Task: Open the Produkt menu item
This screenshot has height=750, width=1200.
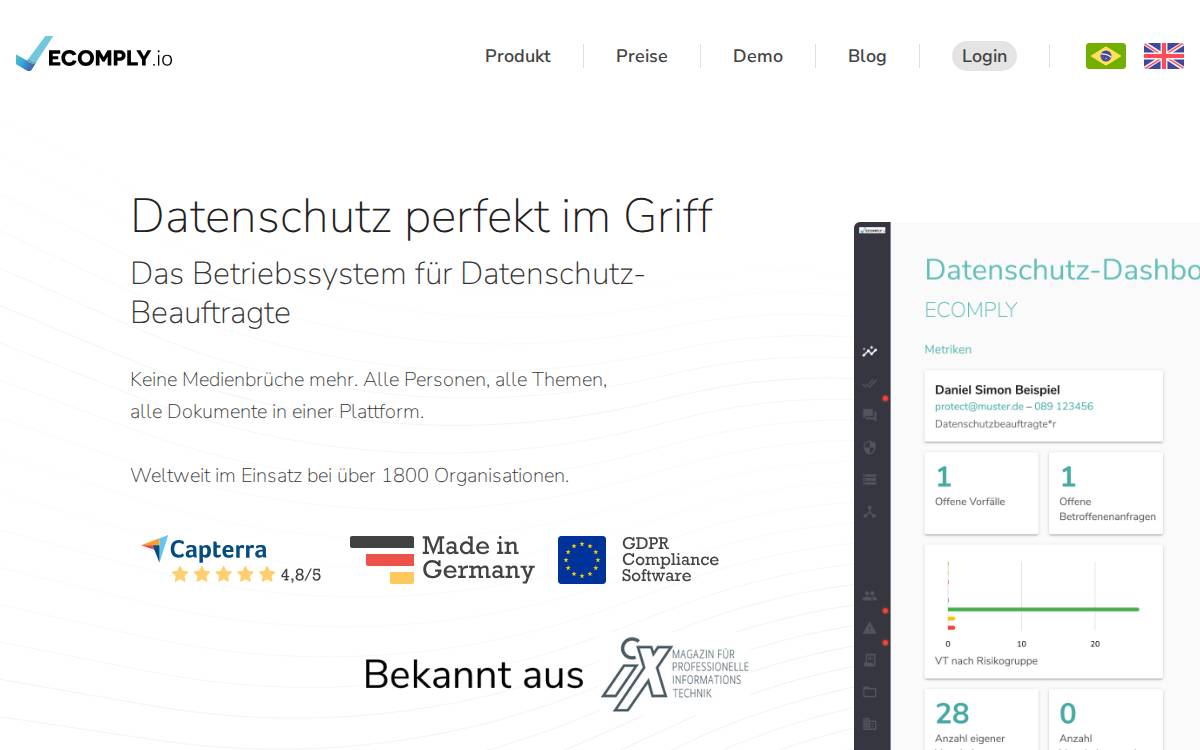Action: click(518, 56)
